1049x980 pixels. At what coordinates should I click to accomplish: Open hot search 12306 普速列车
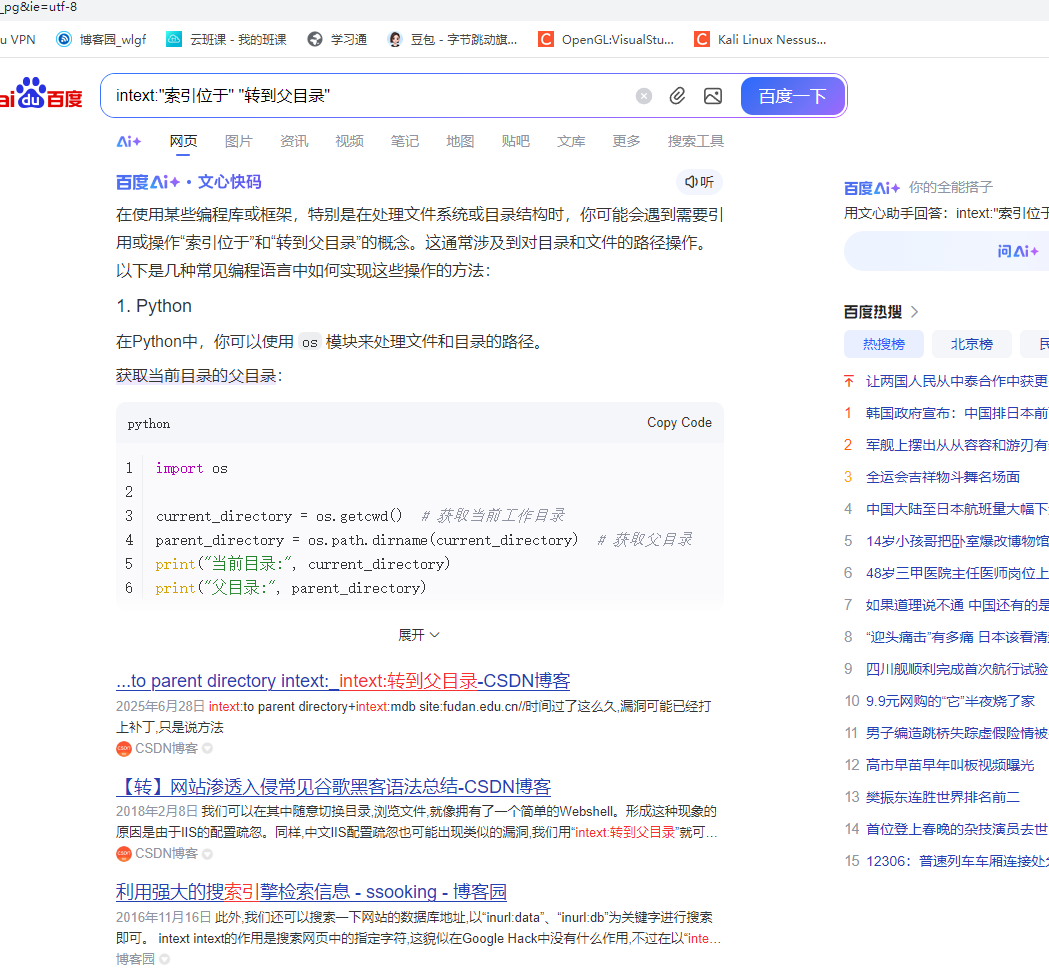(x=957, y=861)
